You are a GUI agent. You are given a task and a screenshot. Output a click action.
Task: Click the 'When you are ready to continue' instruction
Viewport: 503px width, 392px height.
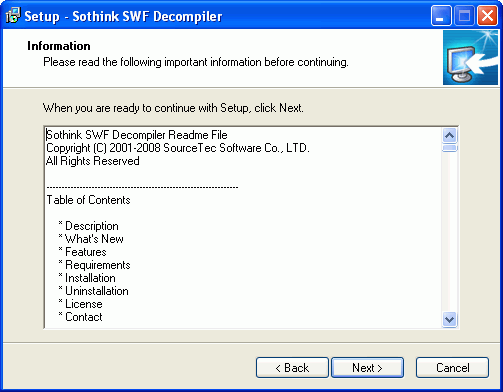(x=173, y=108)
